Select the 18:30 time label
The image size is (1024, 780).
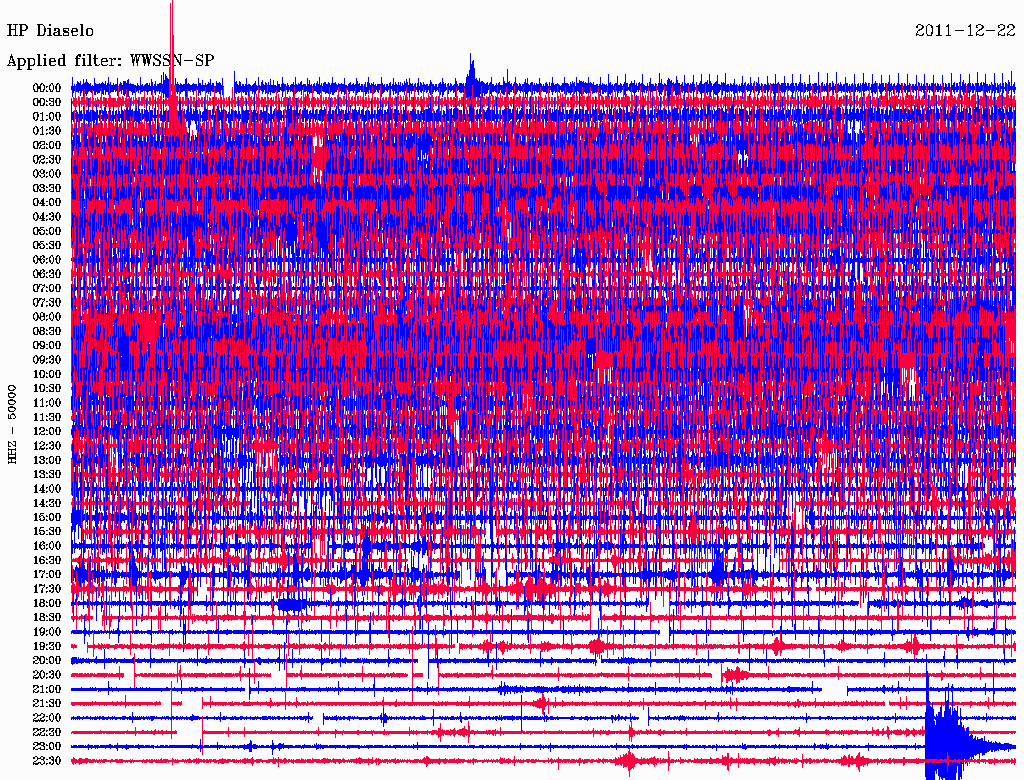47,617
